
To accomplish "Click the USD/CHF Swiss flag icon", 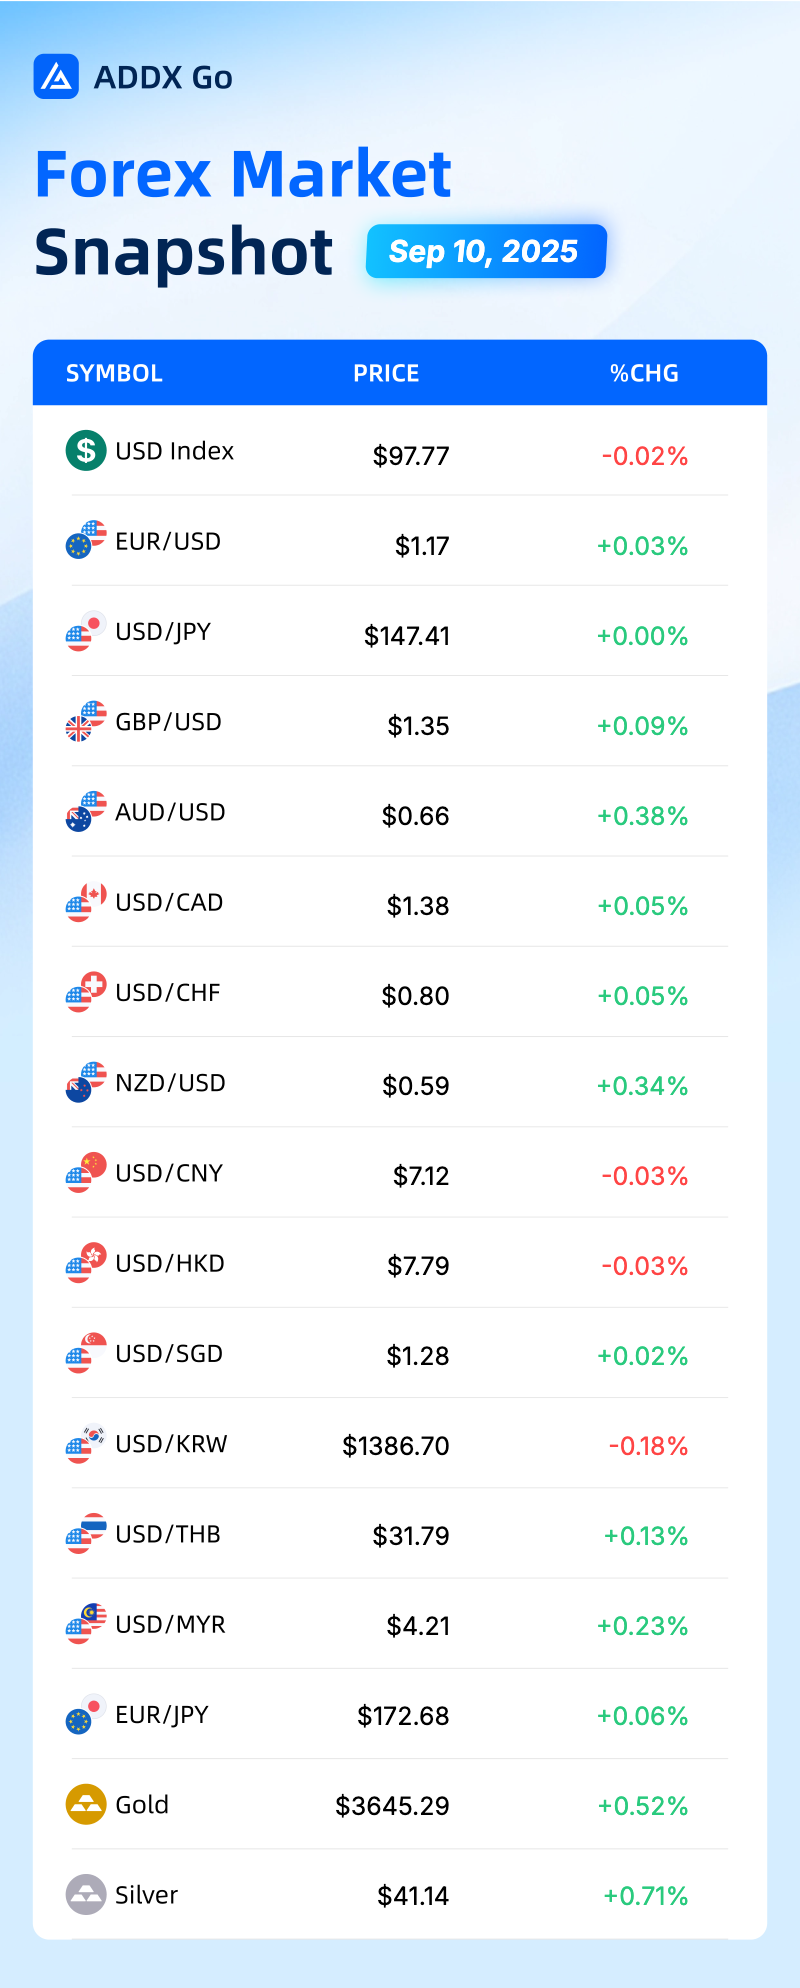I will tap(94, 985).
